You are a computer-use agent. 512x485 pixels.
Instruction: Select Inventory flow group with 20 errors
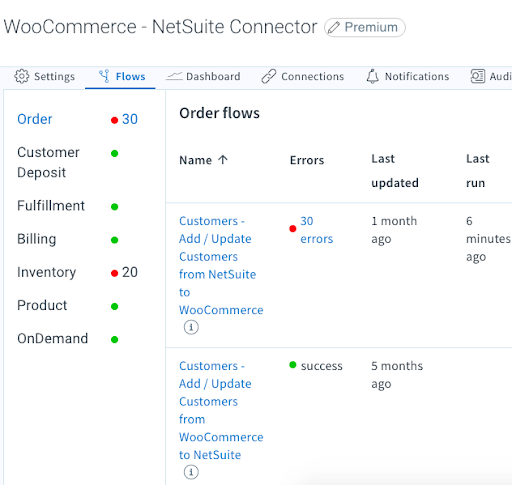coord(77,272)
